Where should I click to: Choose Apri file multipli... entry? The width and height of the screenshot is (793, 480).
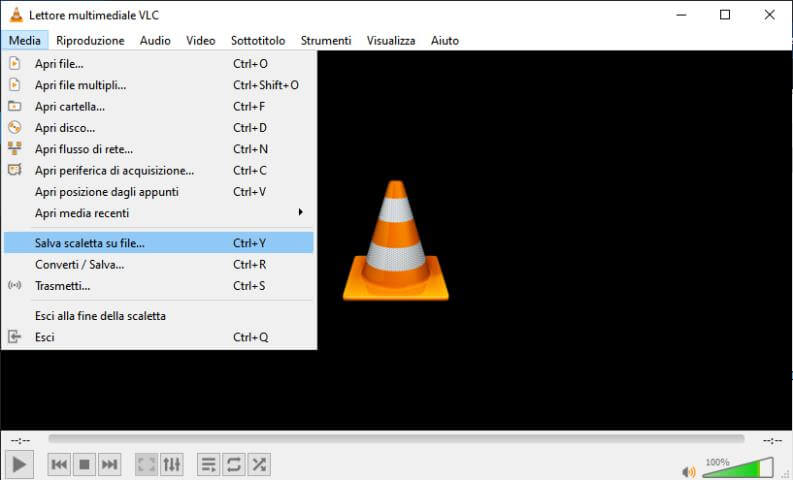(x=158, y=85)
